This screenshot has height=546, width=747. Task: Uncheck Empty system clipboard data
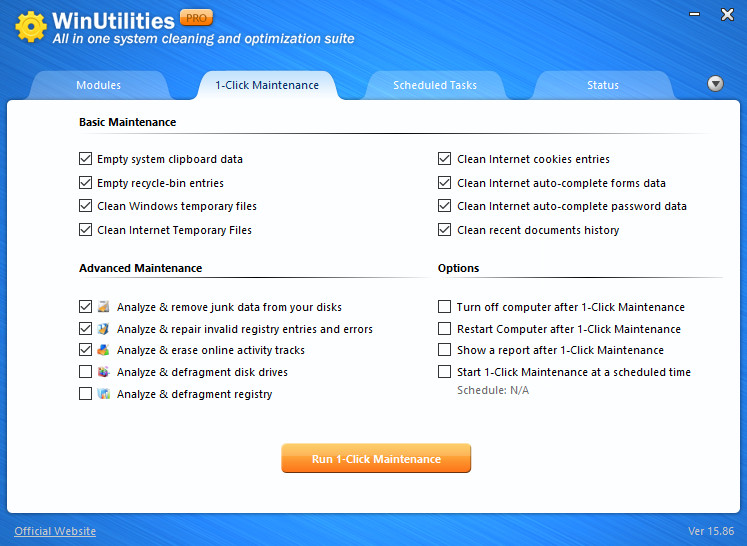coord(85,159)
